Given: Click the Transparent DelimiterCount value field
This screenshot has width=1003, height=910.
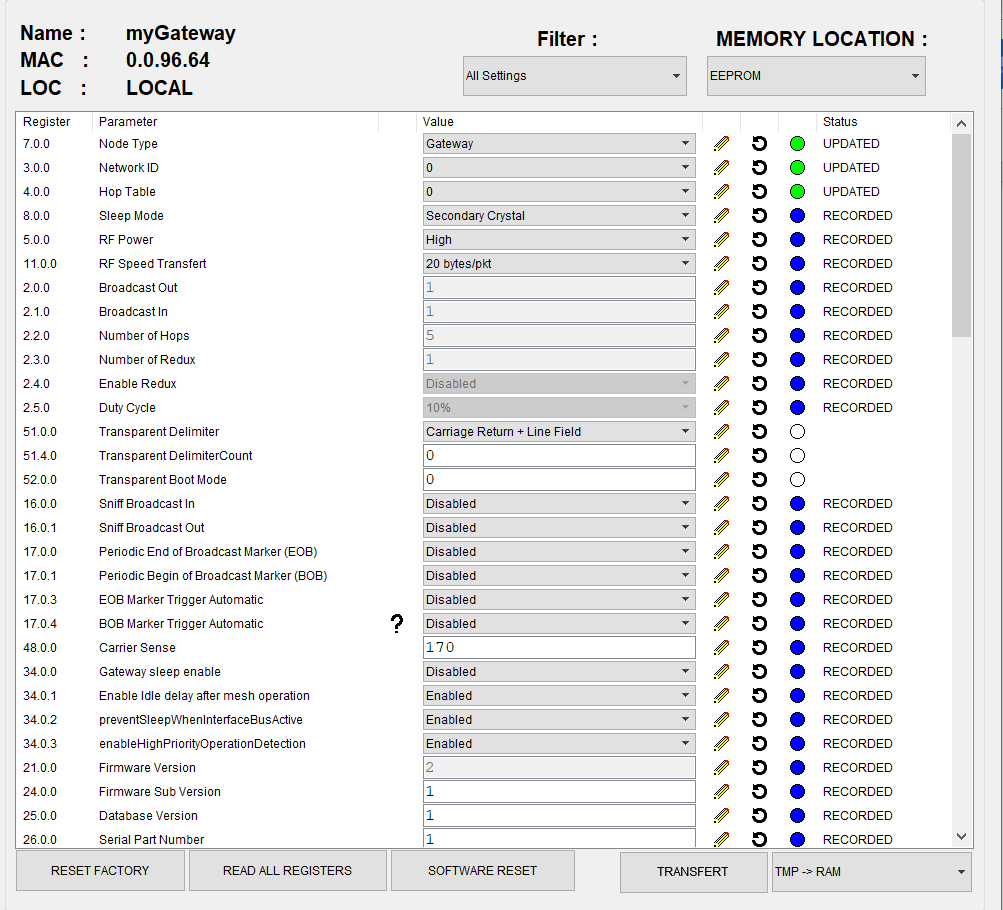Looking at the screenshot, I should [559, 455].
